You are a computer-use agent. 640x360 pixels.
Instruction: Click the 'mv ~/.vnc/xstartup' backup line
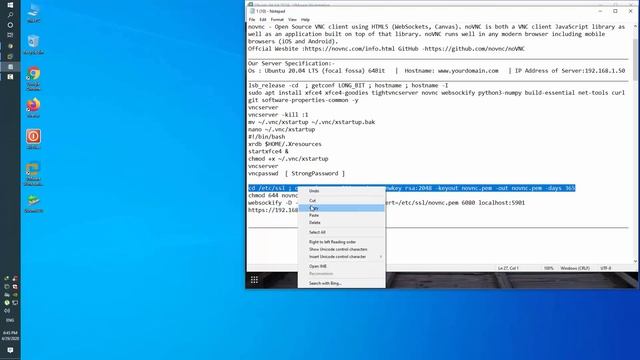311,122
